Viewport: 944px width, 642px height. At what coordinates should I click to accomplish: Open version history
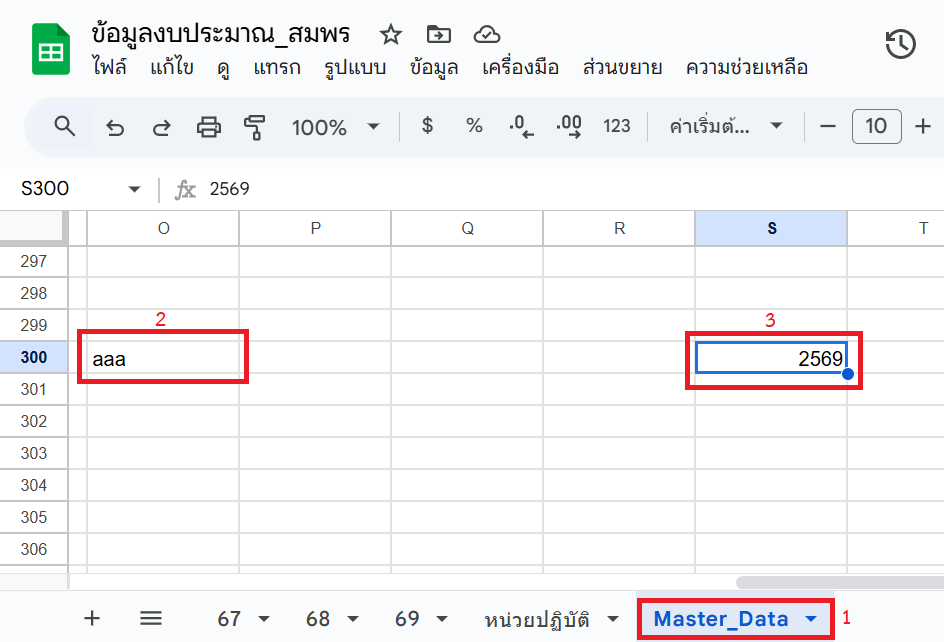click(x=899, y=45)
